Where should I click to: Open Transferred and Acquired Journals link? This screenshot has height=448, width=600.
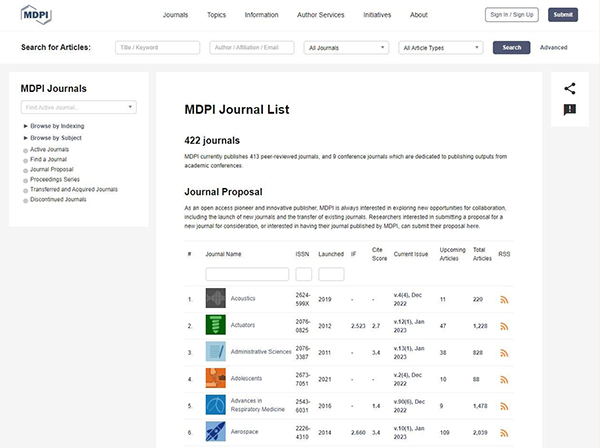(x=74, y=189)
